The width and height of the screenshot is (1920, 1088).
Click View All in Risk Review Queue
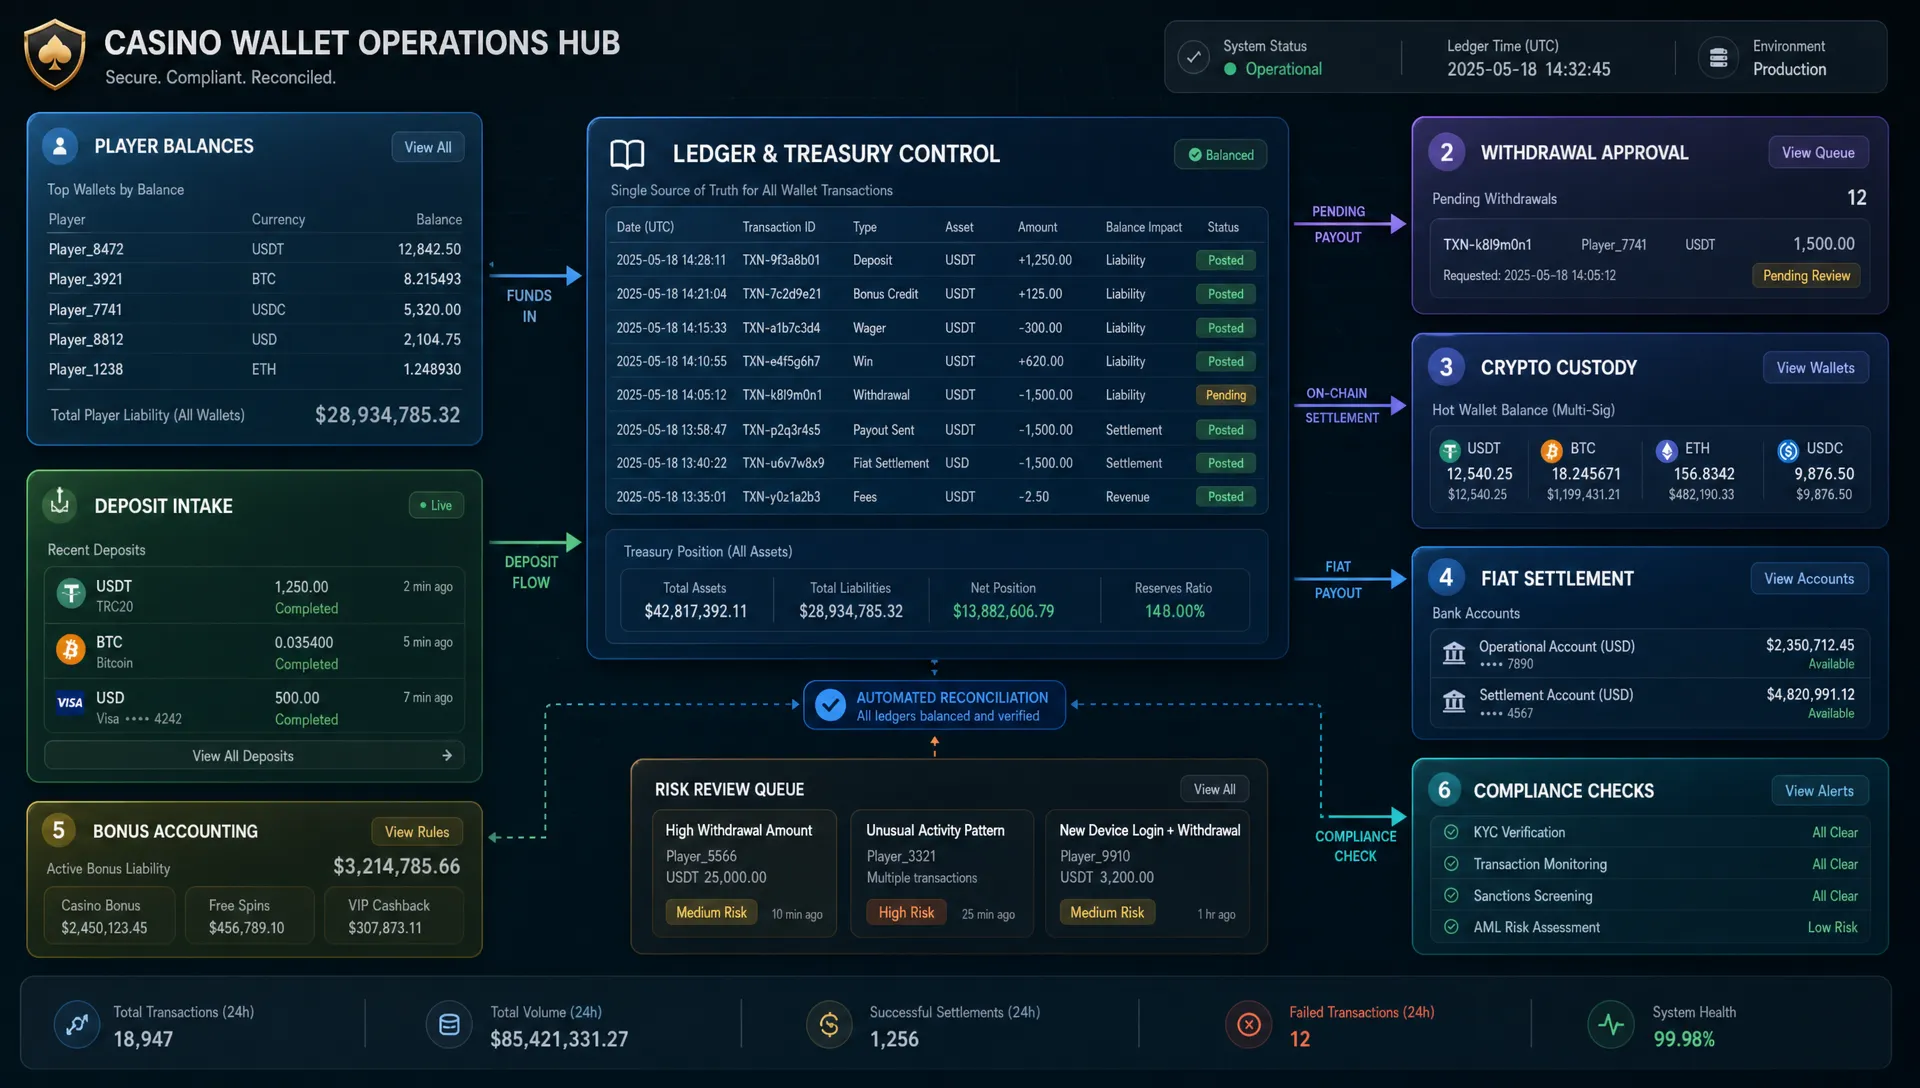(x=1215, y=790)
